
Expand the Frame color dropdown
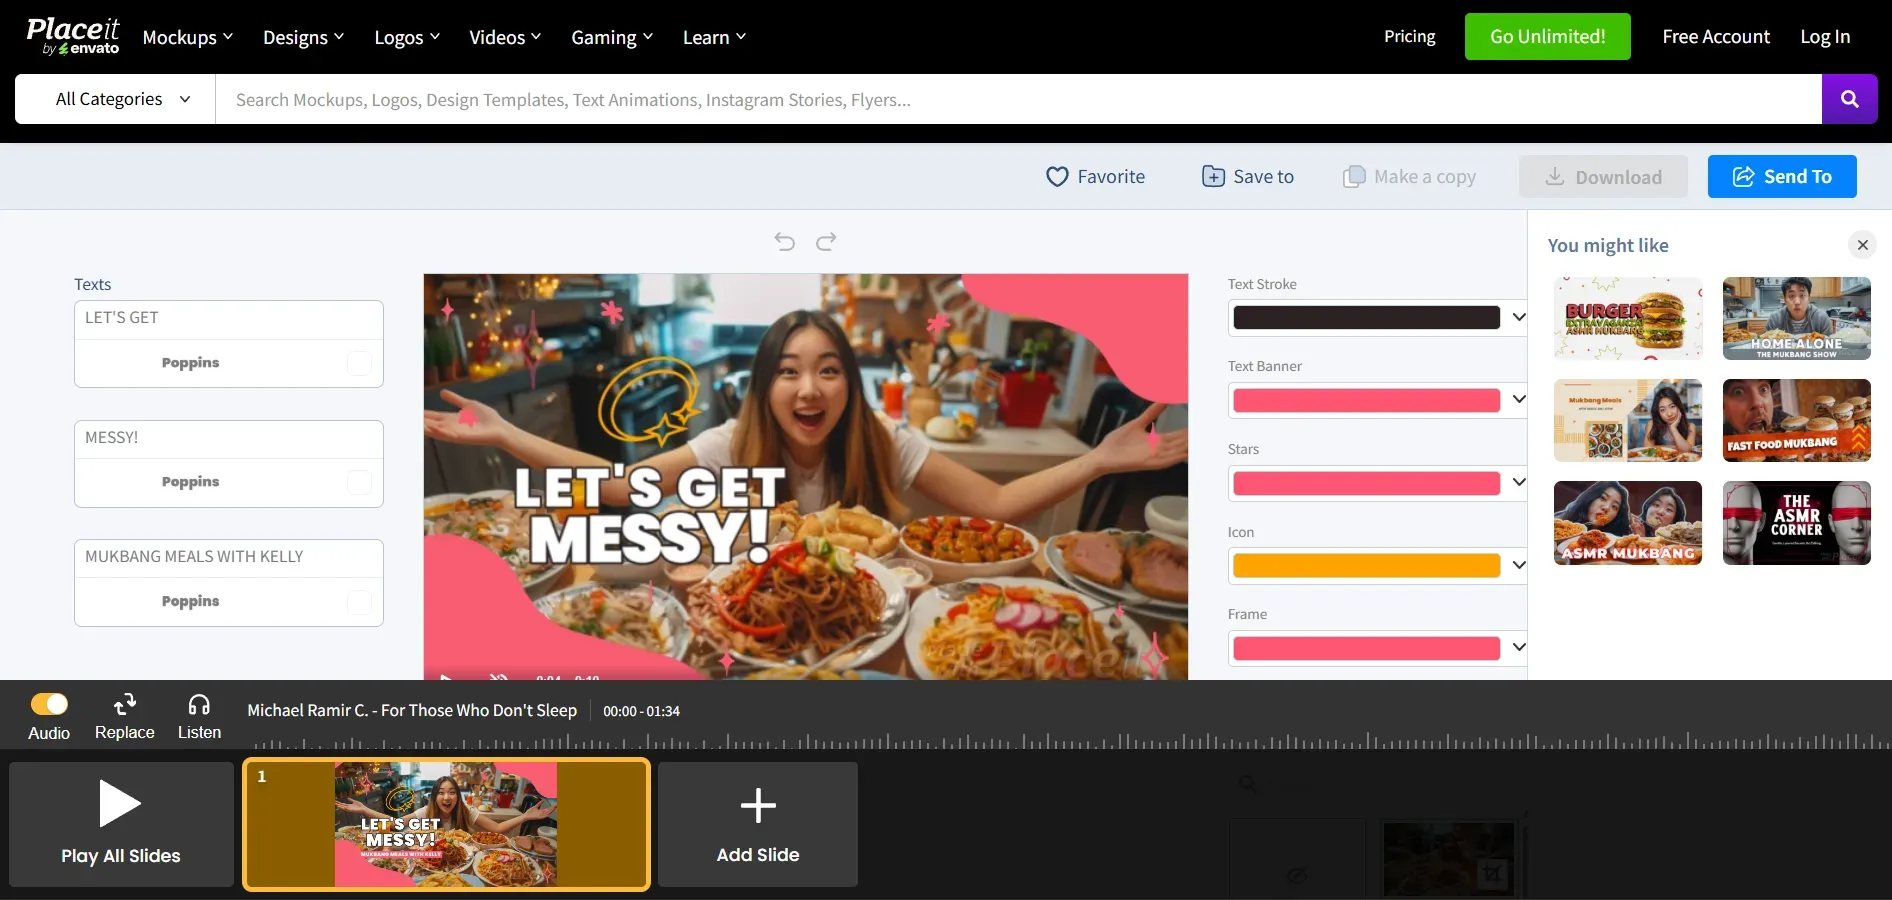tap(1518, 648)
